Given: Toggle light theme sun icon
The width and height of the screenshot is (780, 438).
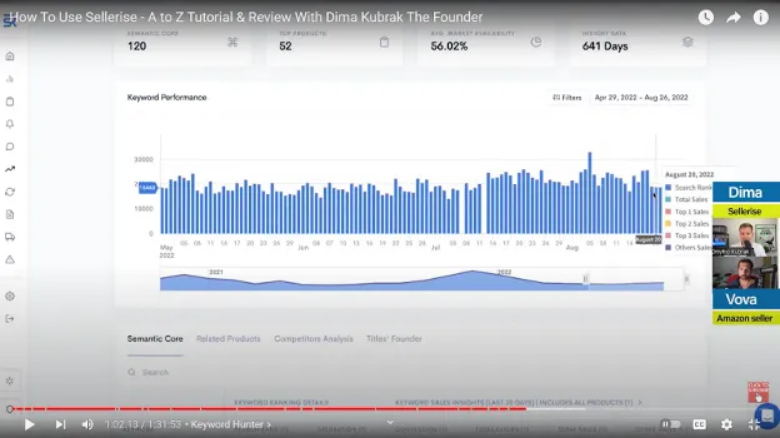Looking at the screenshot, I should (10, 381).
